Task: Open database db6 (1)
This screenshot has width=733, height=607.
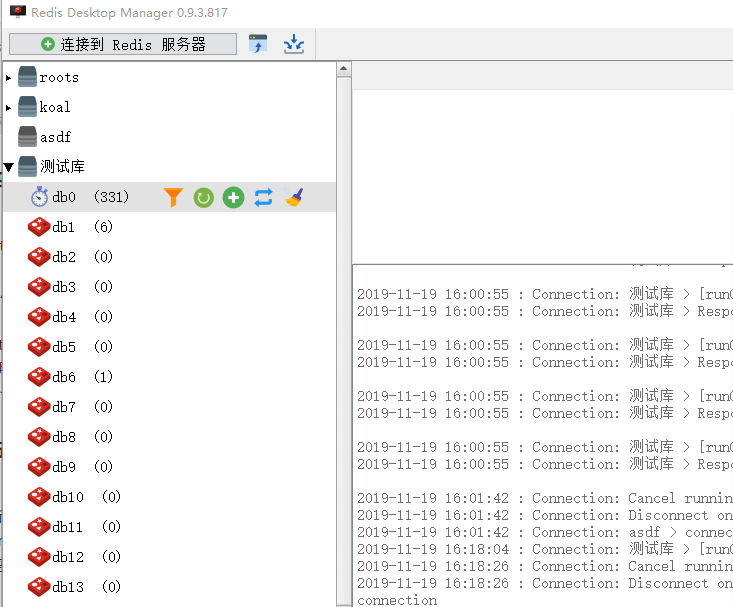Action: pos(83,377)
